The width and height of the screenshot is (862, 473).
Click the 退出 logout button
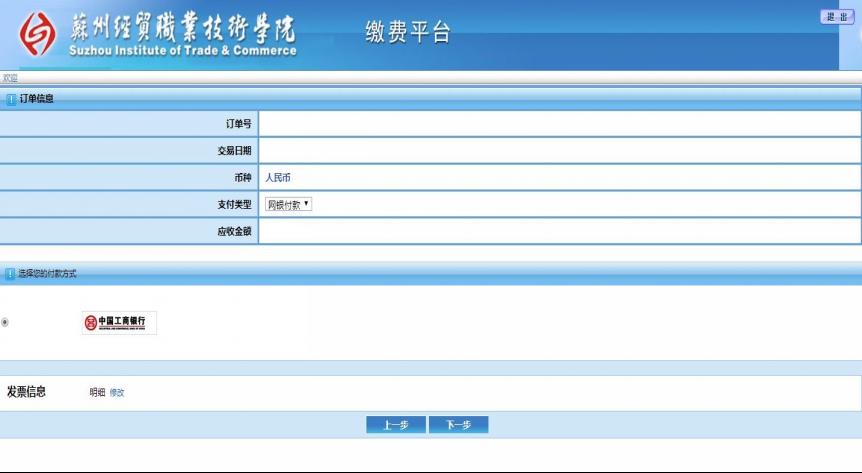click(836, 17)
